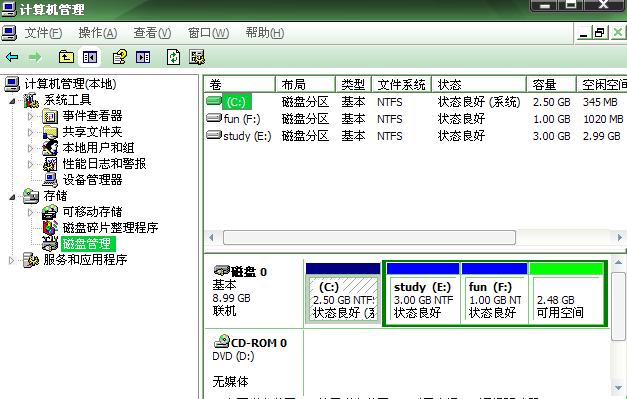Click the drive icon beside (C:) volume
The width and height of the screenshot is (627, 399).
click(x=214, y=101)
